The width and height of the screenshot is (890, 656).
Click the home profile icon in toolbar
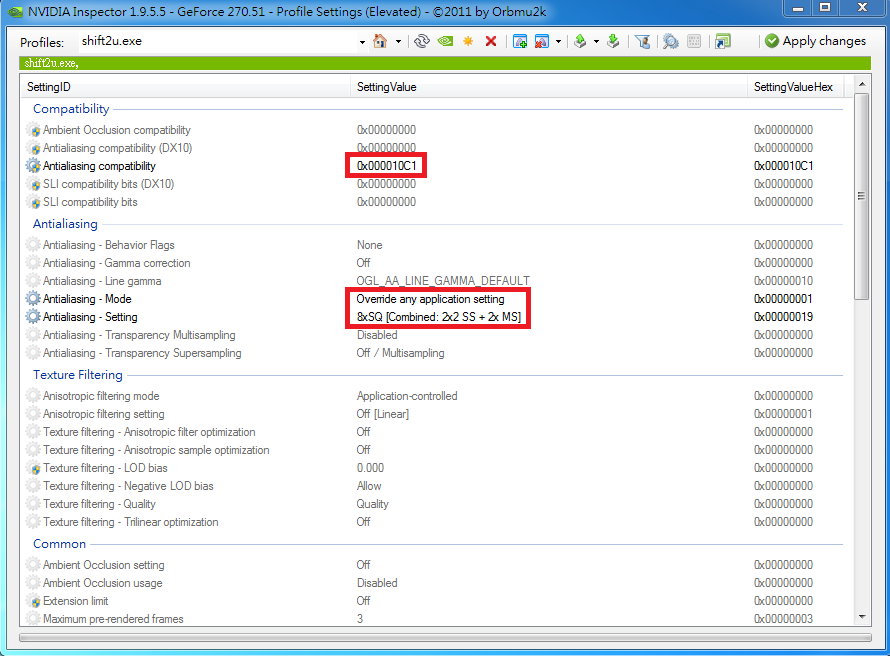(380, 41)
